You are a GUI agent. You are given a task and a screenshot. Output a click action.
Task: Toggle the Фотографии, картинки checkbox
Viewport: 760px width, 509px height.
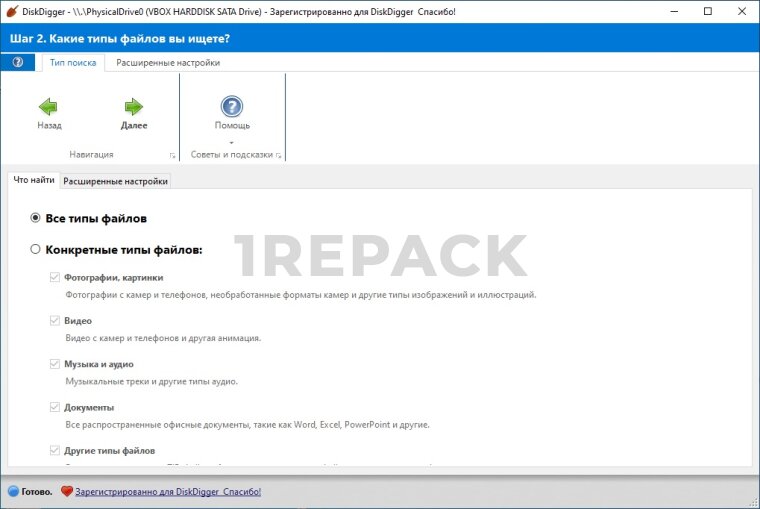pos(55,277)
